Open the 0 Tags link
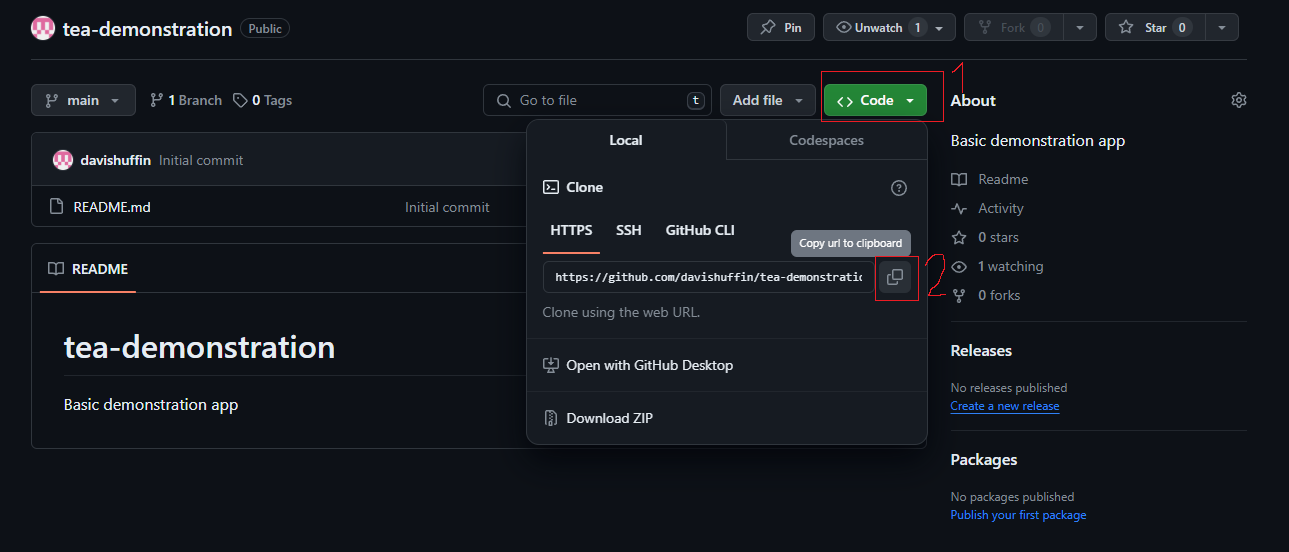 (x=262, y=100)
